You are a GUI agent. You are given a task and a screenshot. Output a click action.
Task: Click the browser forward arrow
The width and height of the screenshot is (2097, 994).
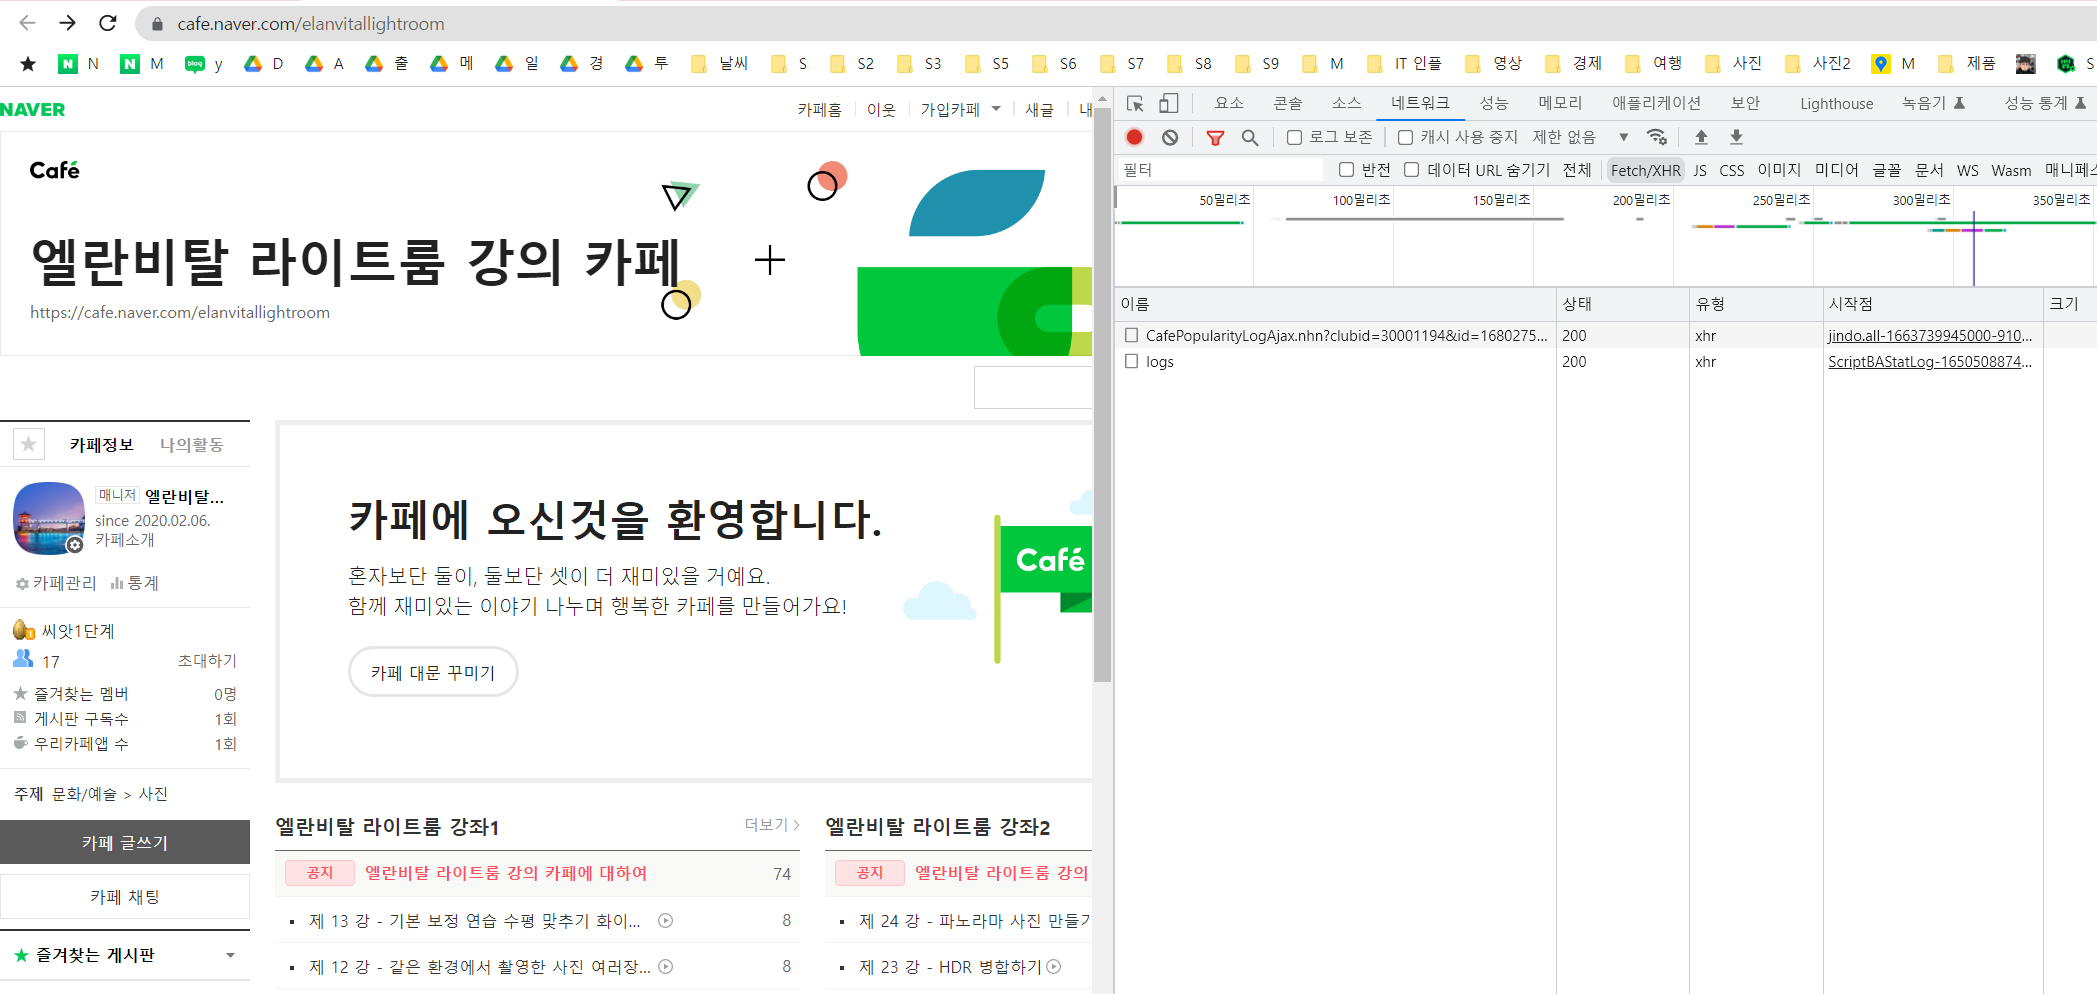67,23
